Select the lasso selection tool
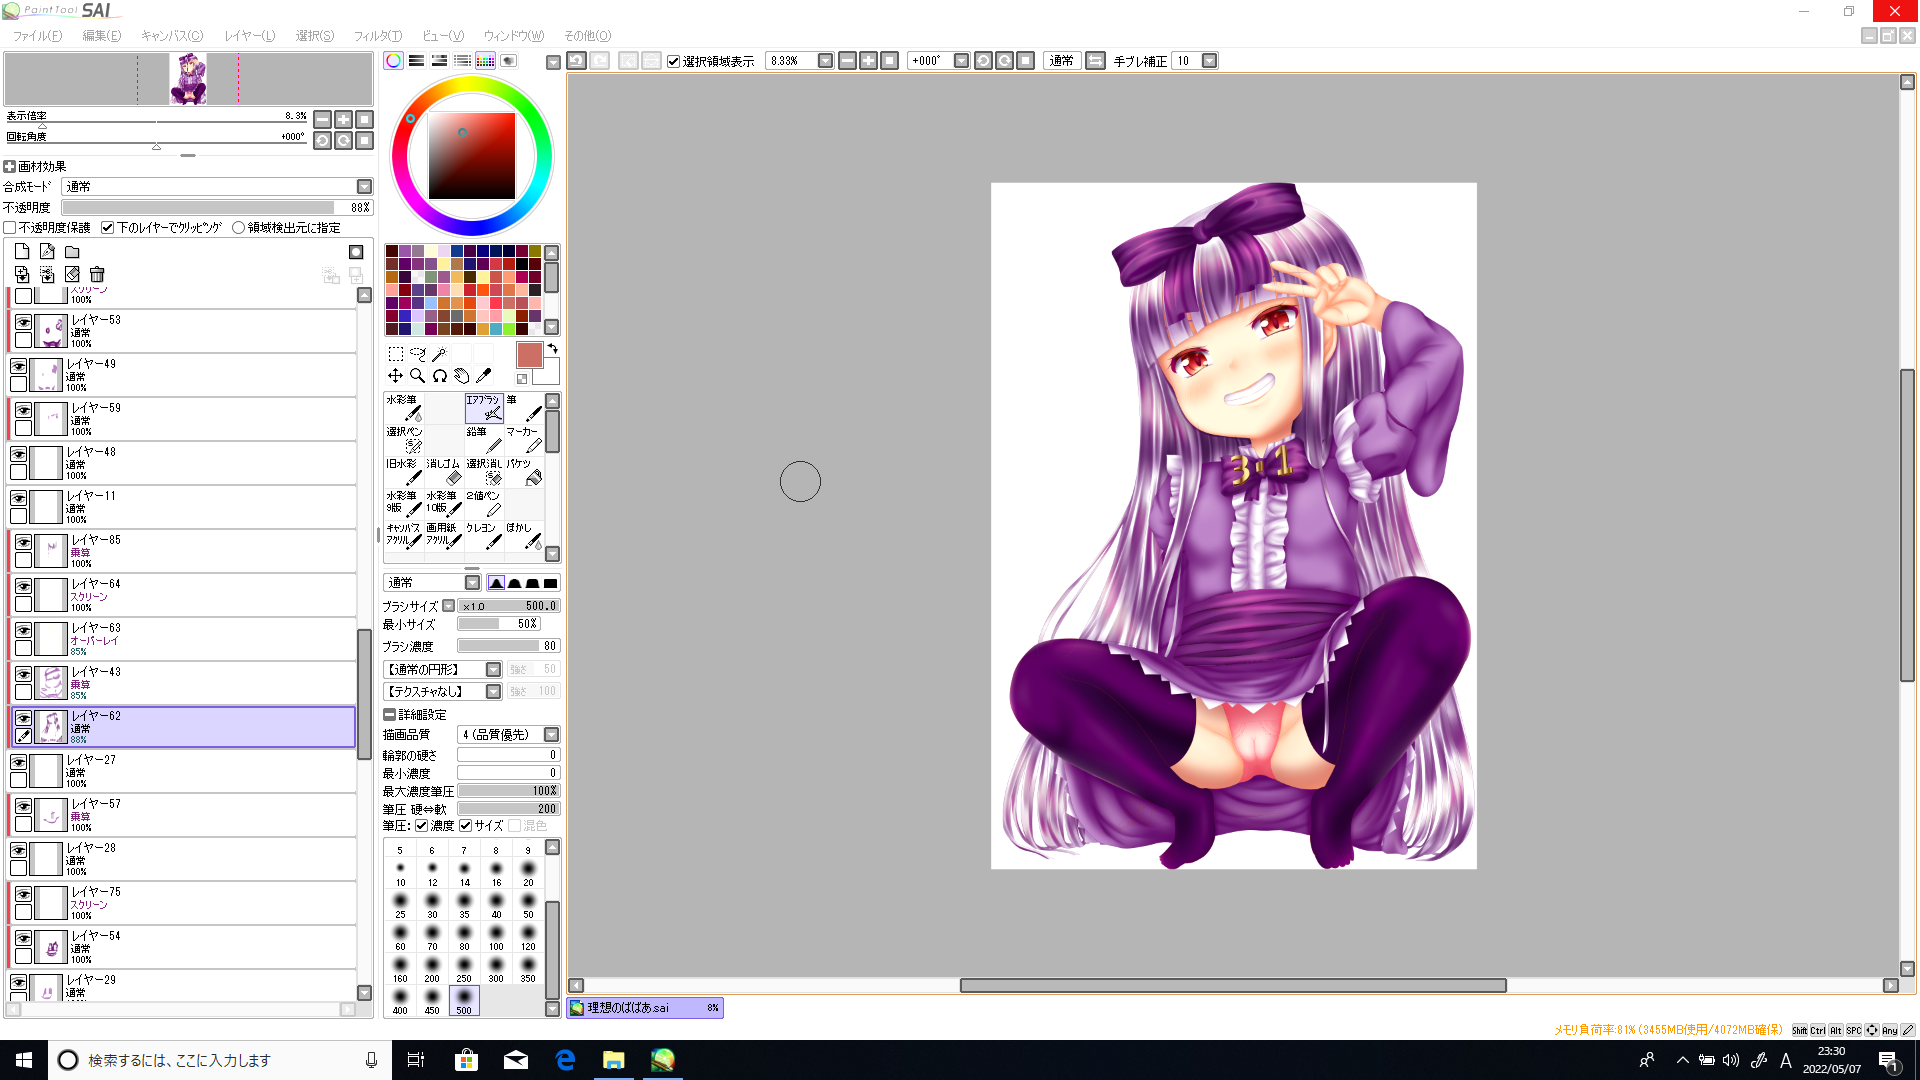The width and height of the screenshot is (1920, 1080). 418,354
